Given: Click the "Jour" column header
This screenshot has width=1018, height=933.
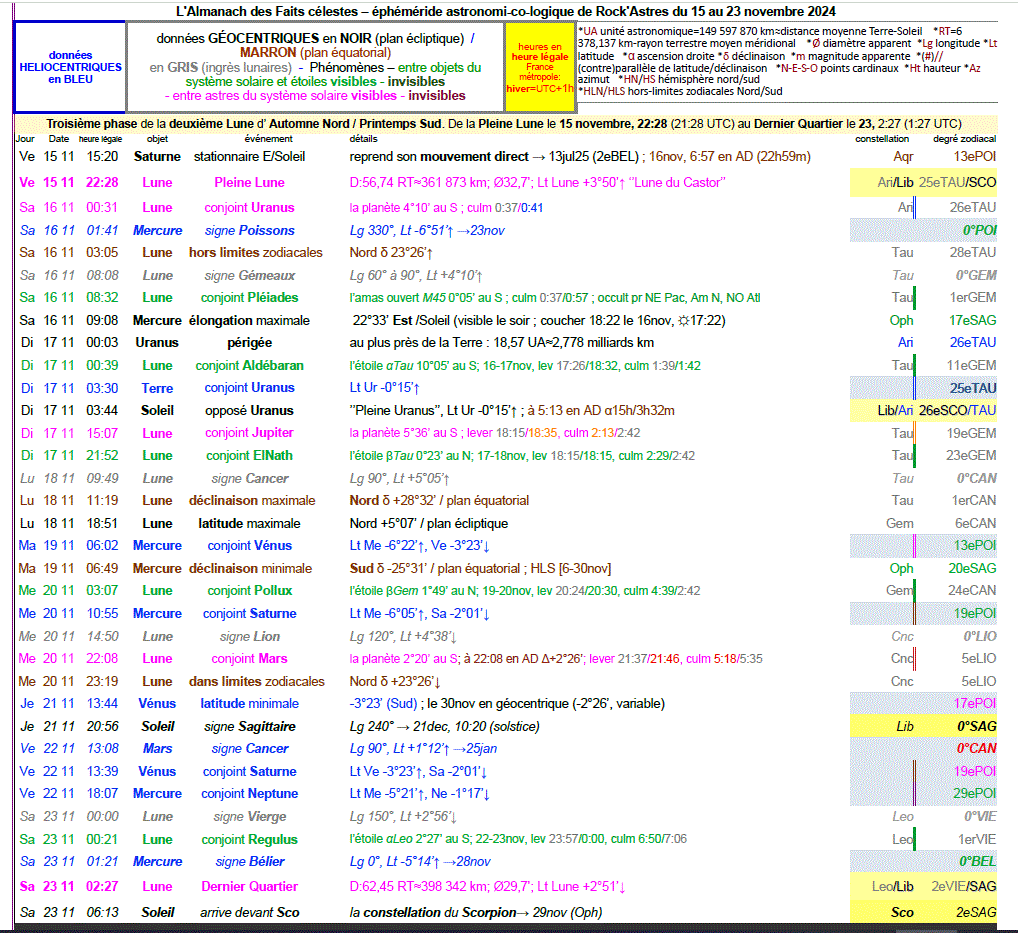Looking at the screenshot, I should click(x=25, y=139).
